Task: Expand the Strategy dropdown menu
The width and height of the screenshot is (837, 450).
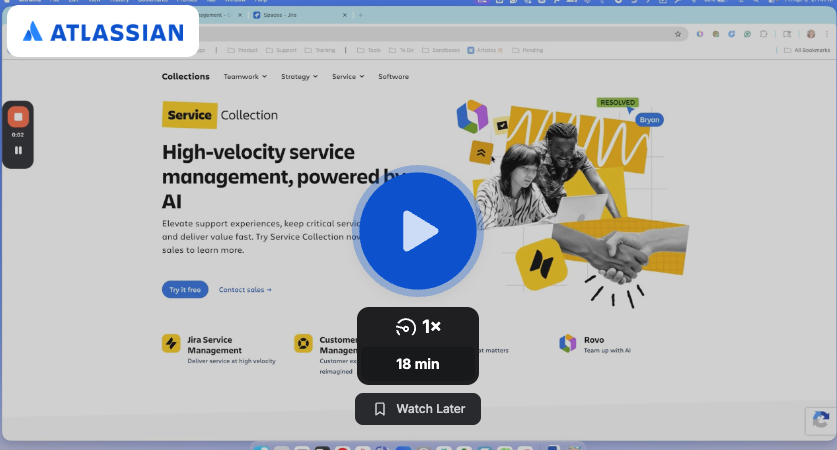Action: 299,76
